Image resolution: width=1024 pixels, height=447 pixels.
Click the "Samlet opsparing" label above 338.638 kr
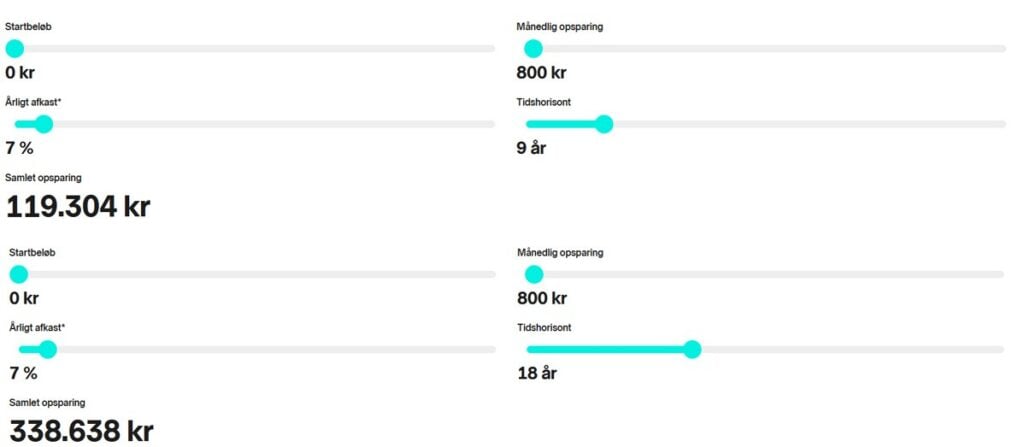click(47, 403)
